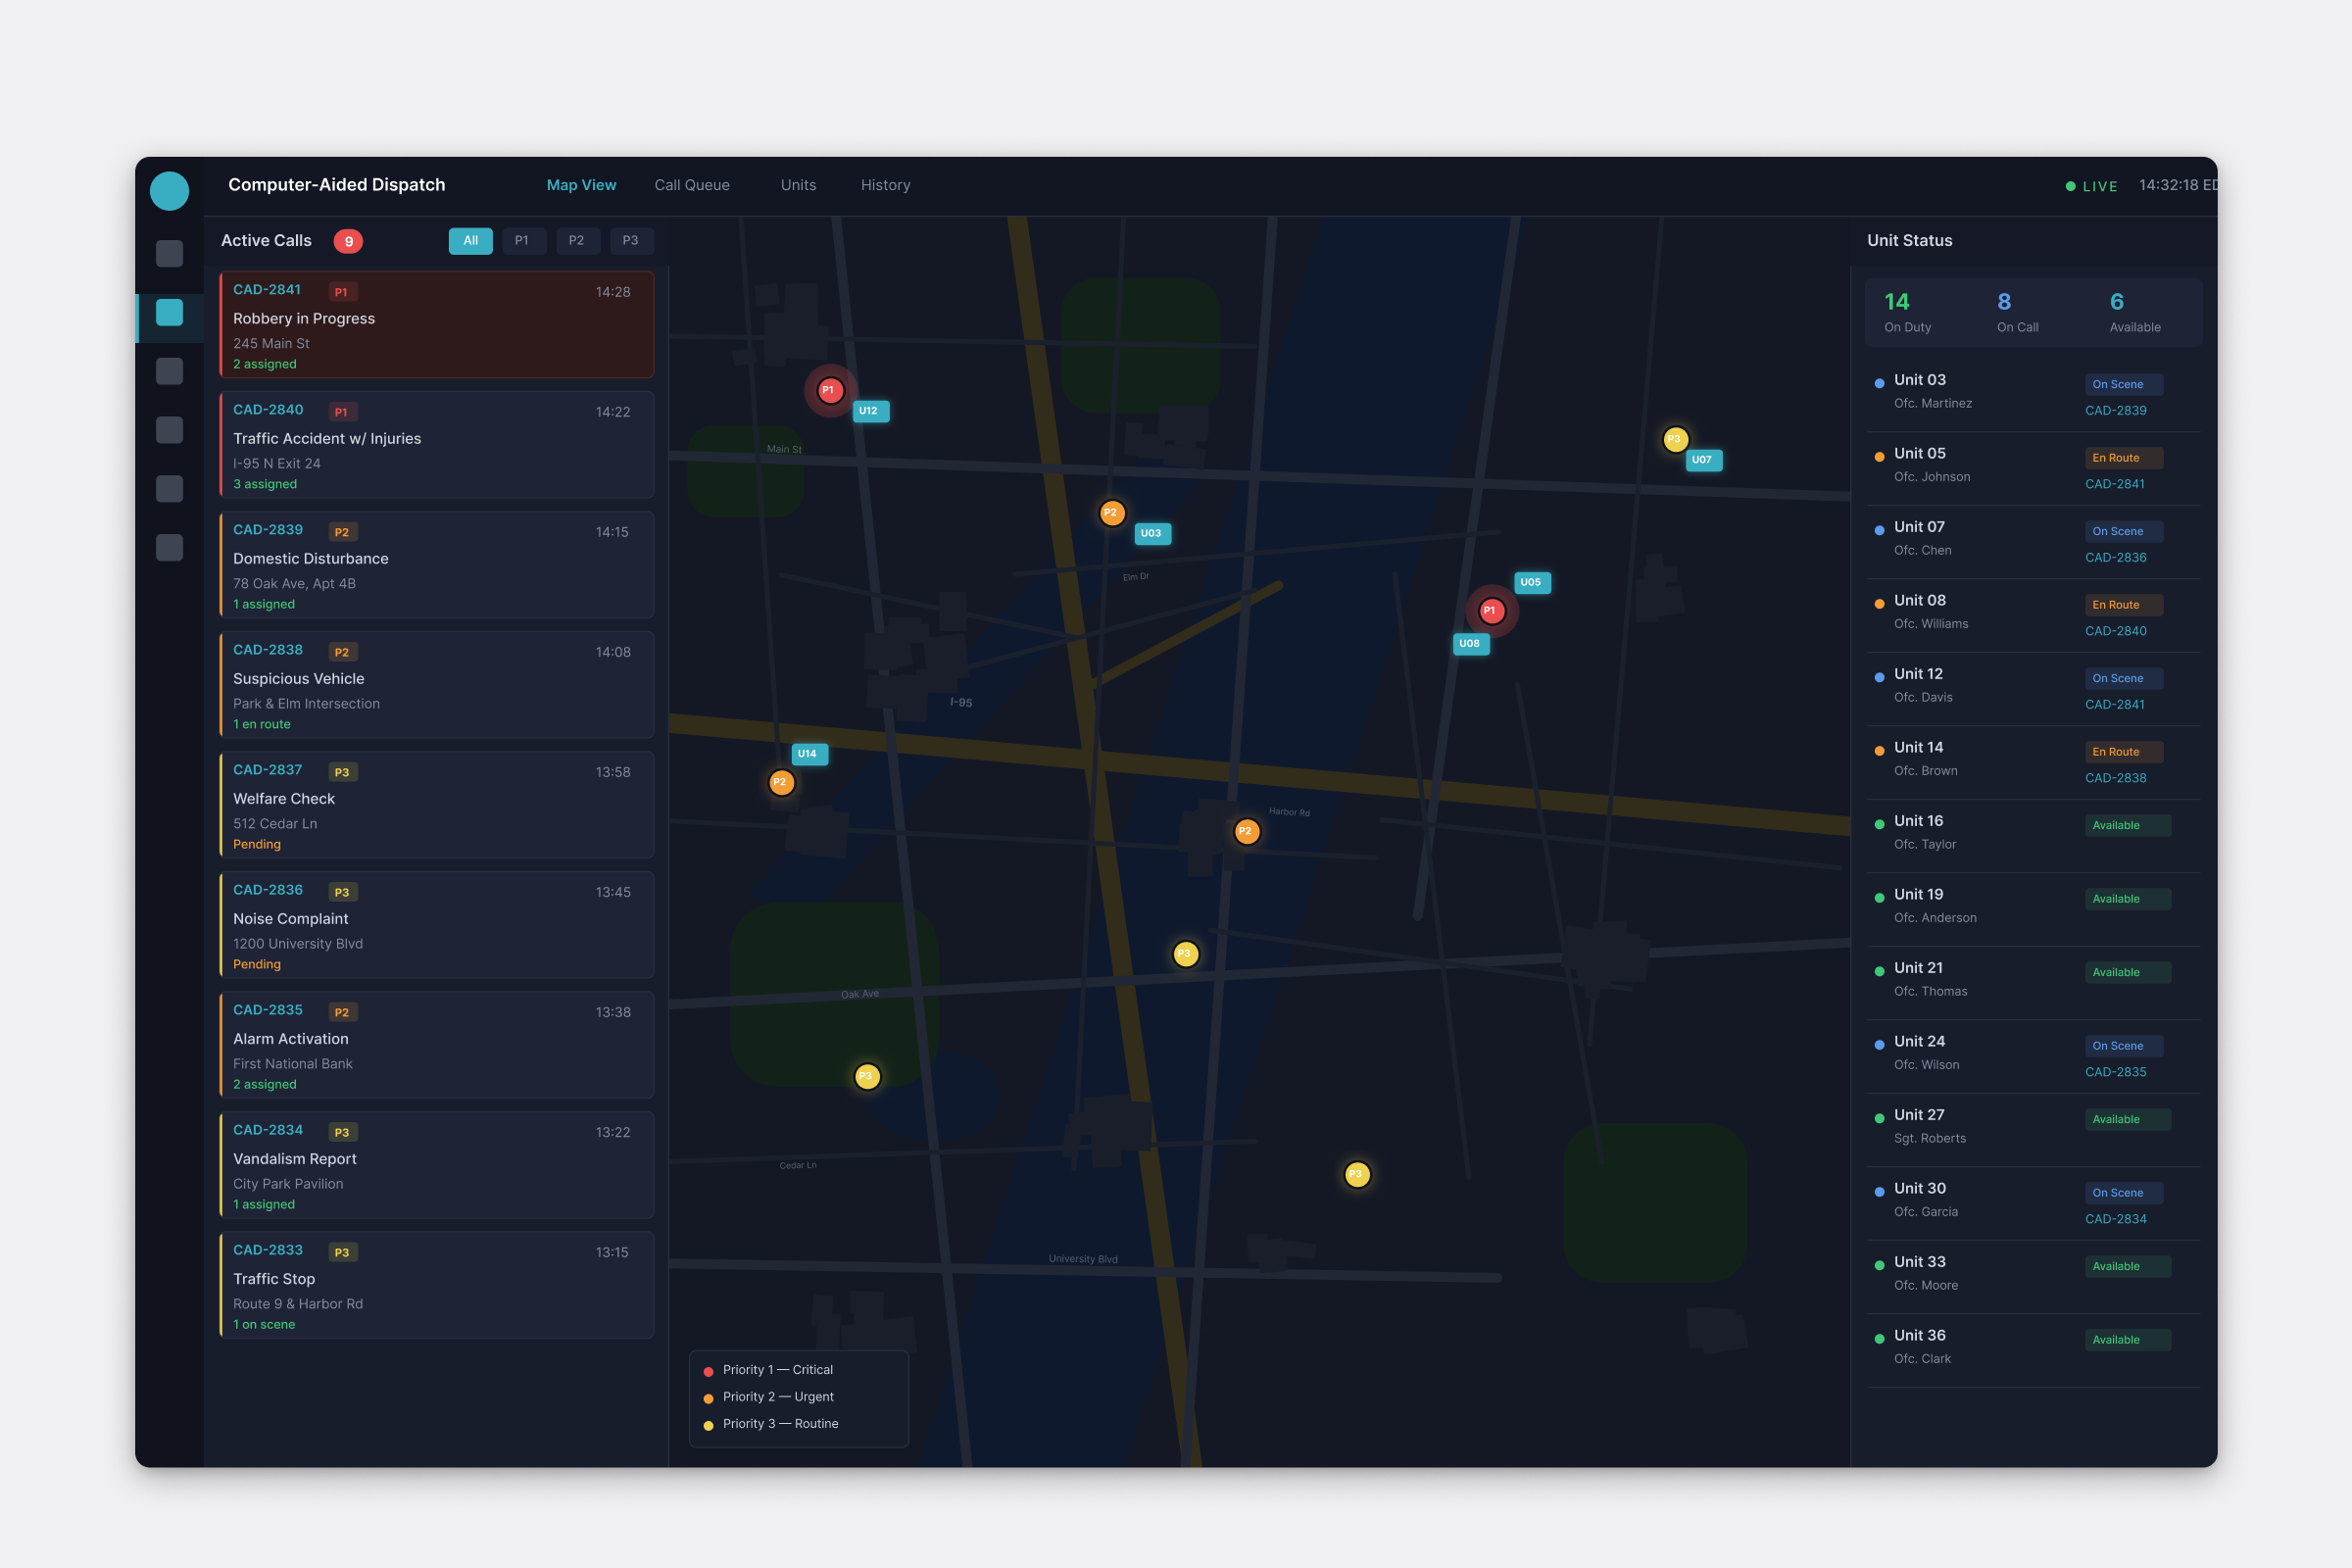Filter active calls by P2 chip
The width and height of the screenshot is (2352, 1568).
(x=577, y=241)
